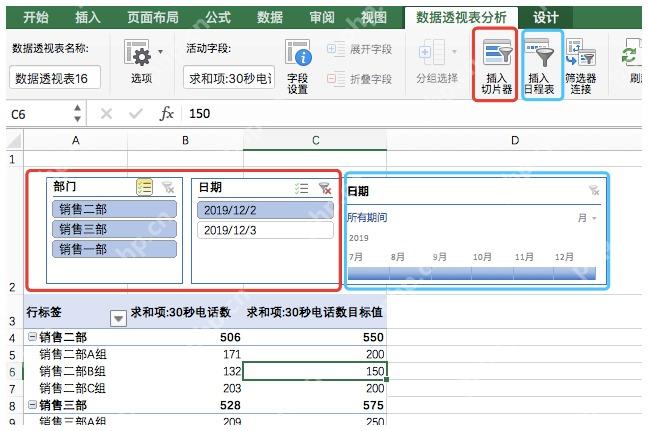648x431 pixels.
Task: Switch to the 视图 tab
Action: pyautogui.click(x=374, y=17)
